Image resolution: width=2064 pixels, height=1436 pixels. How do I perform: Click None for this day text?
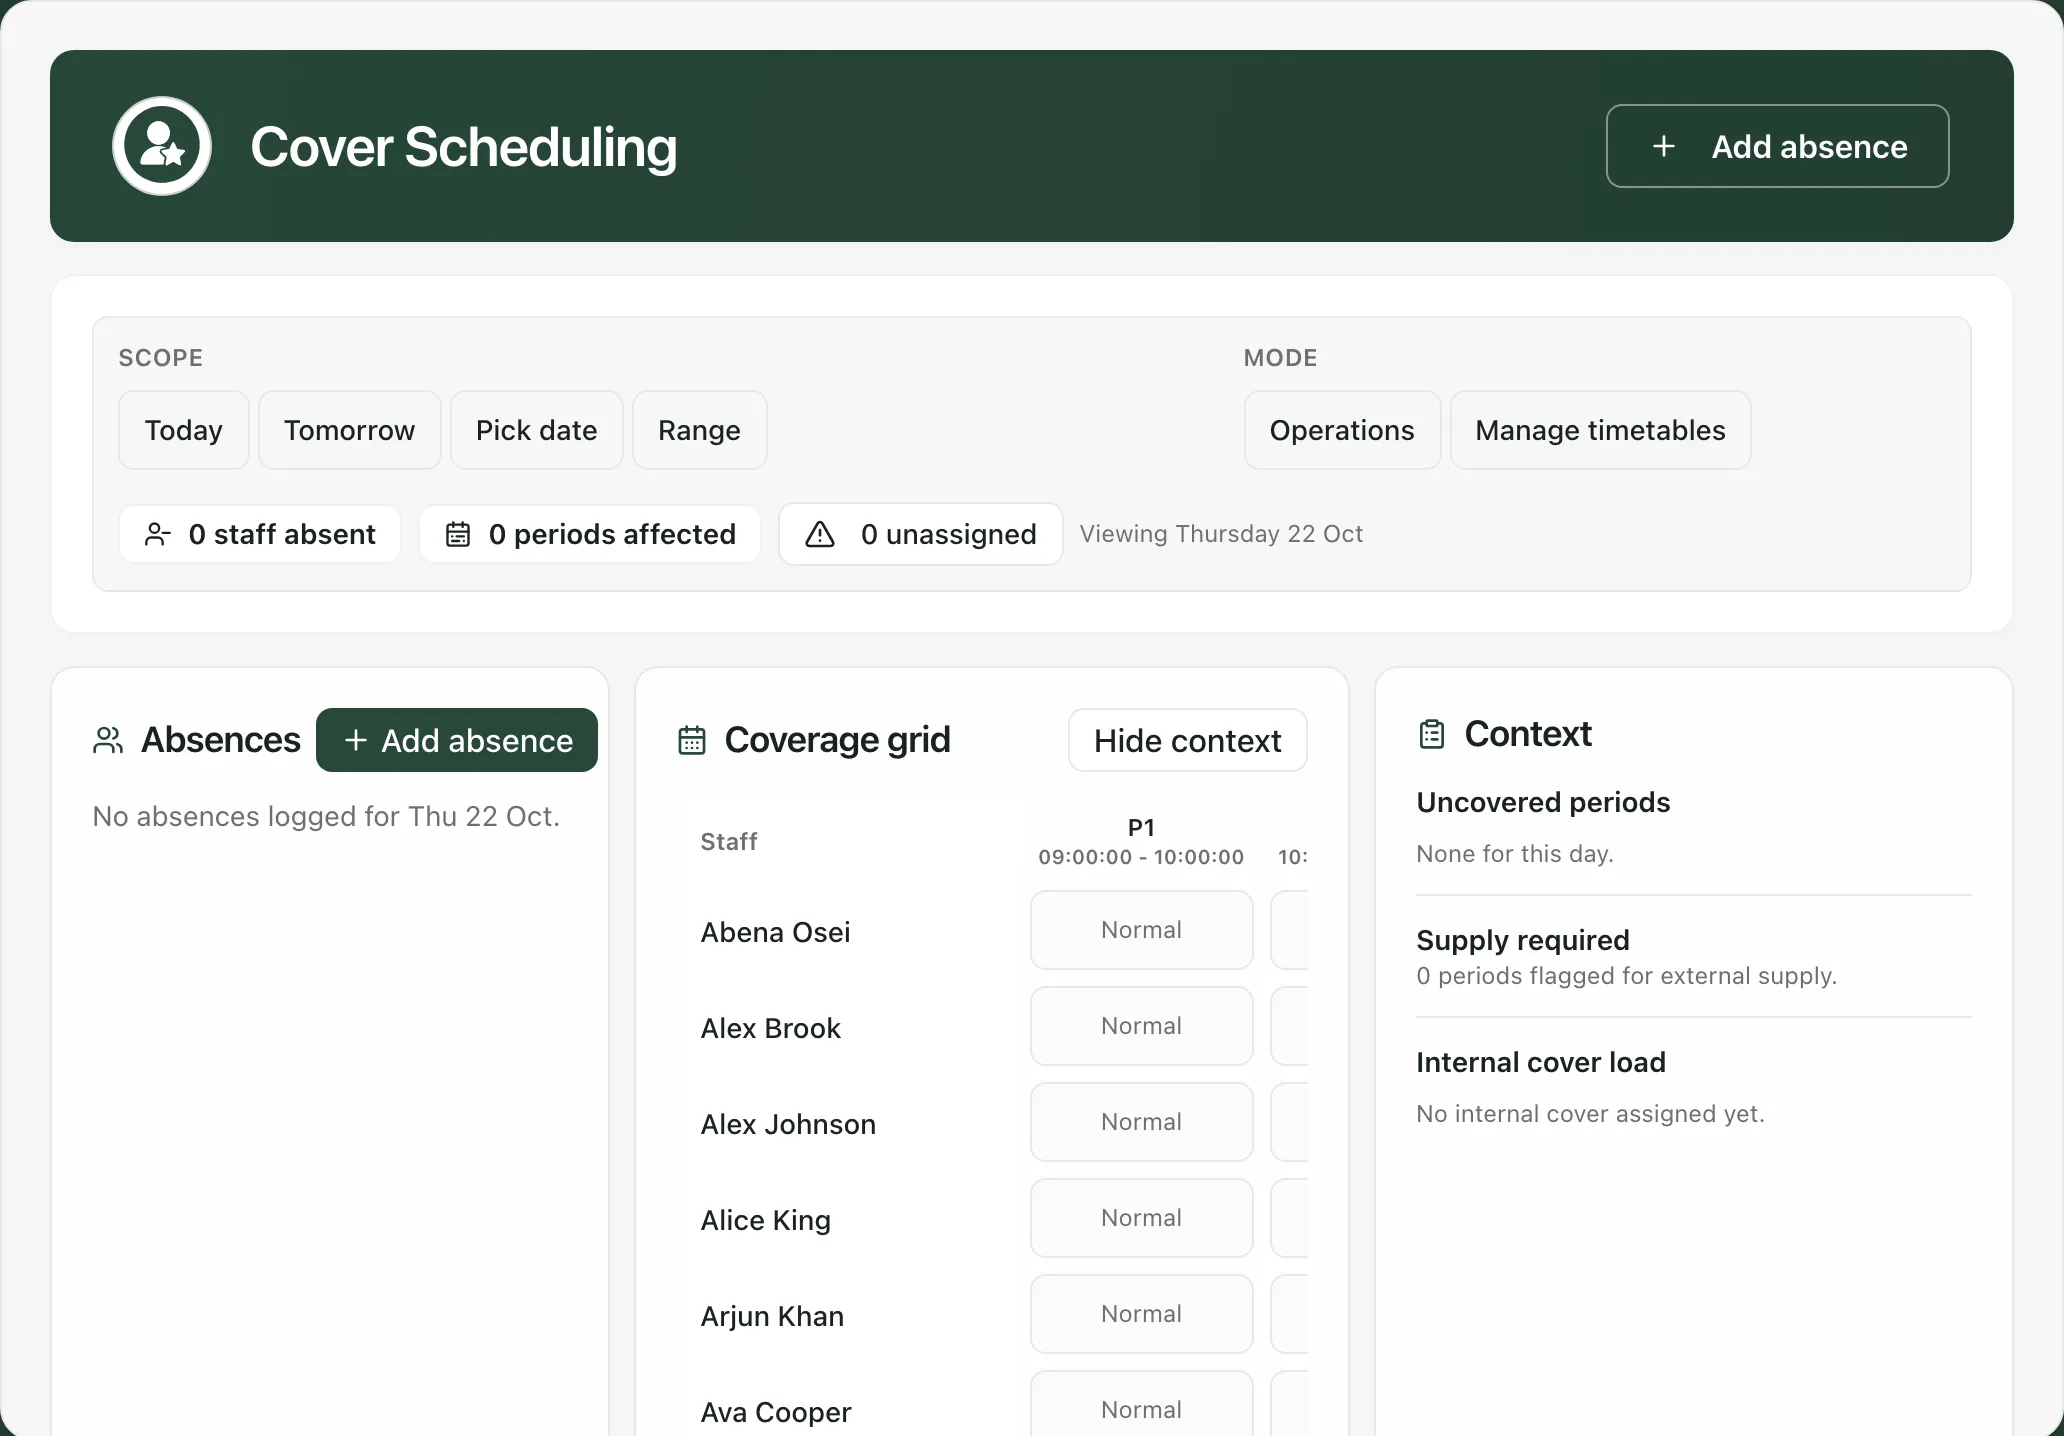(x=1515, y=854)
